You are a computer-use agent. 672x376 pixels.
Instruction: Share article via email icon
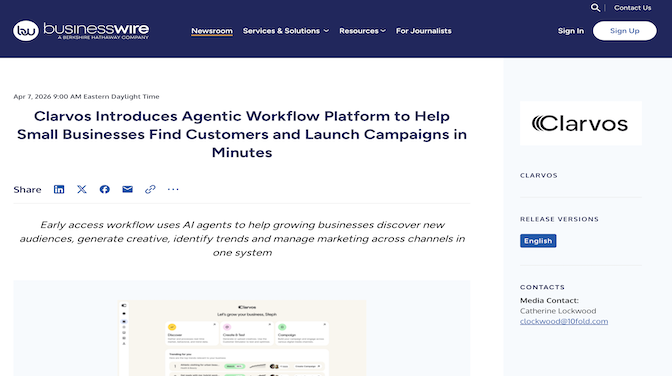coord(127,190)
